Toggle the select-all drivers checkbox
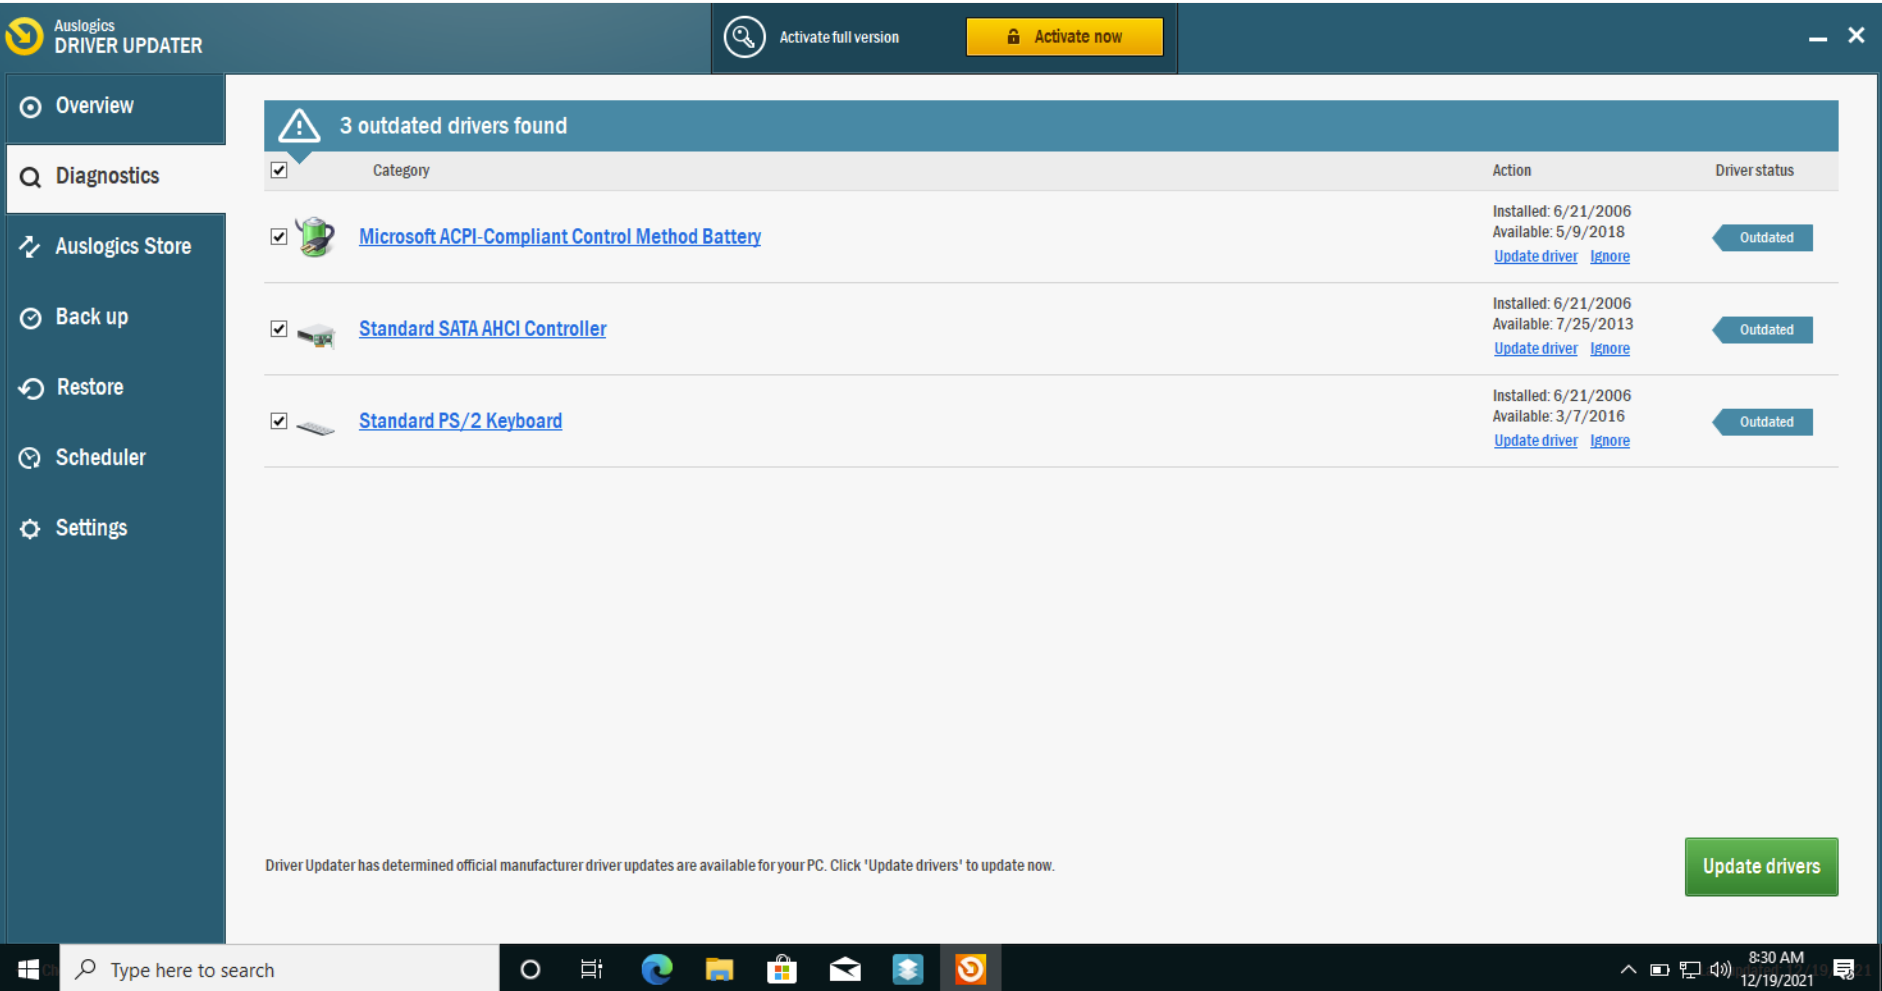 tap(279, 170)
